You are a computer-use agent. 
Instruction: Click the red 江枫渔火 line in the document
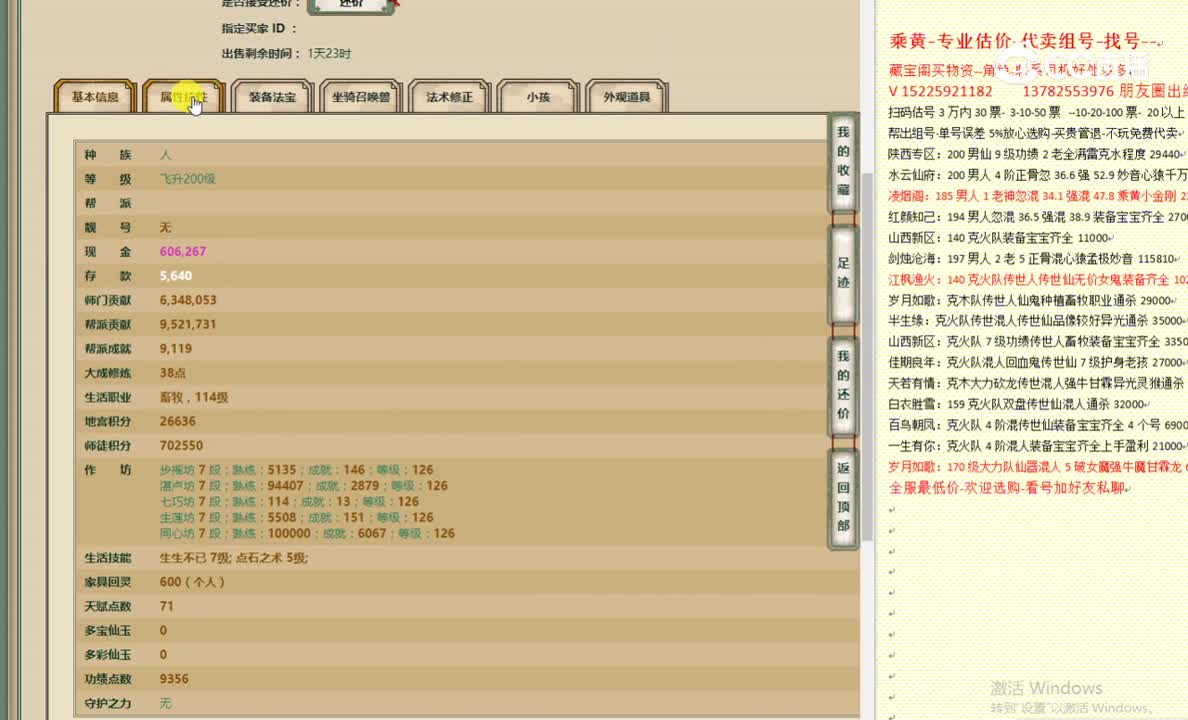tap(1037, 280)
